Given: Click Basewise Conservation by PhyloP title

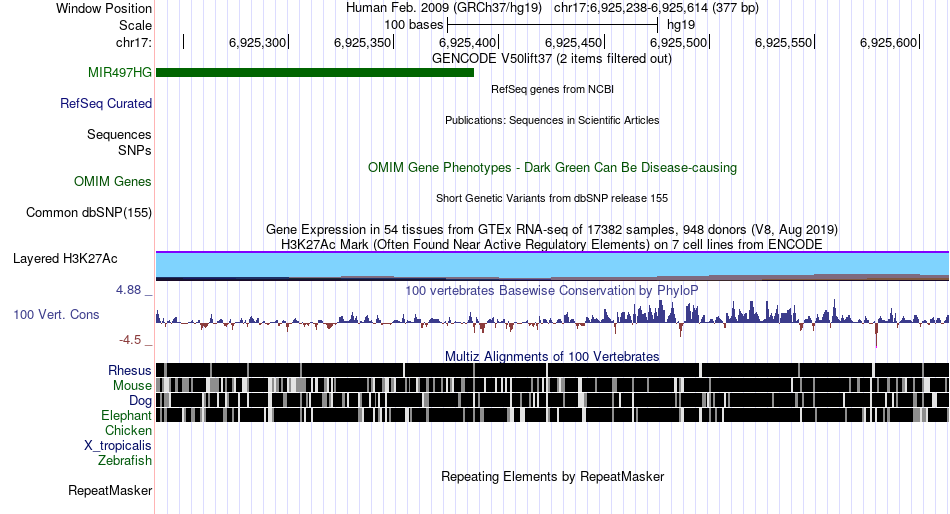Looking at the screenshot, I should [552, 290].
